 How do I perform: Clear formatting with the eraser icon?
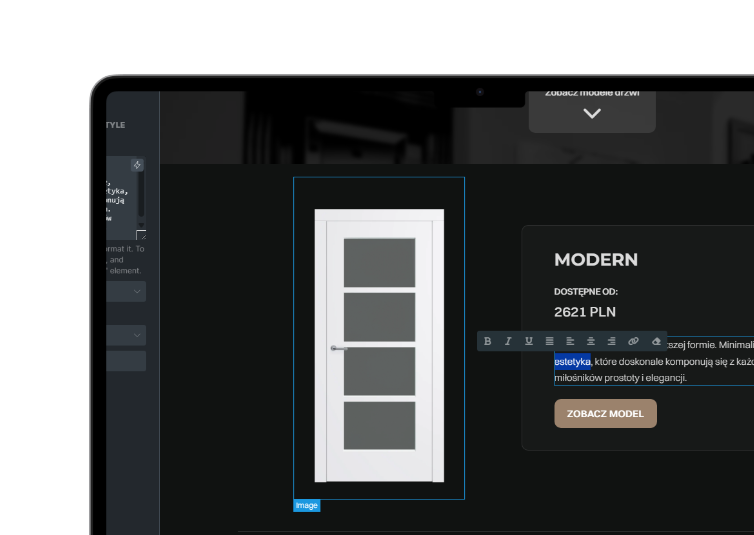[x=656, y=341]
